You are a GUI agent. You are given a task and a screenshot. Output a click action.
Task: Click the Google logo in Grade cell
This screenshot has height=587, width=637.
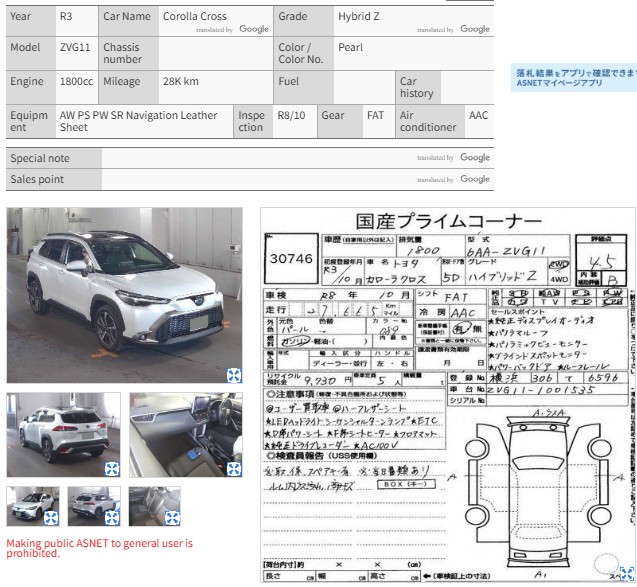(475, 29)
